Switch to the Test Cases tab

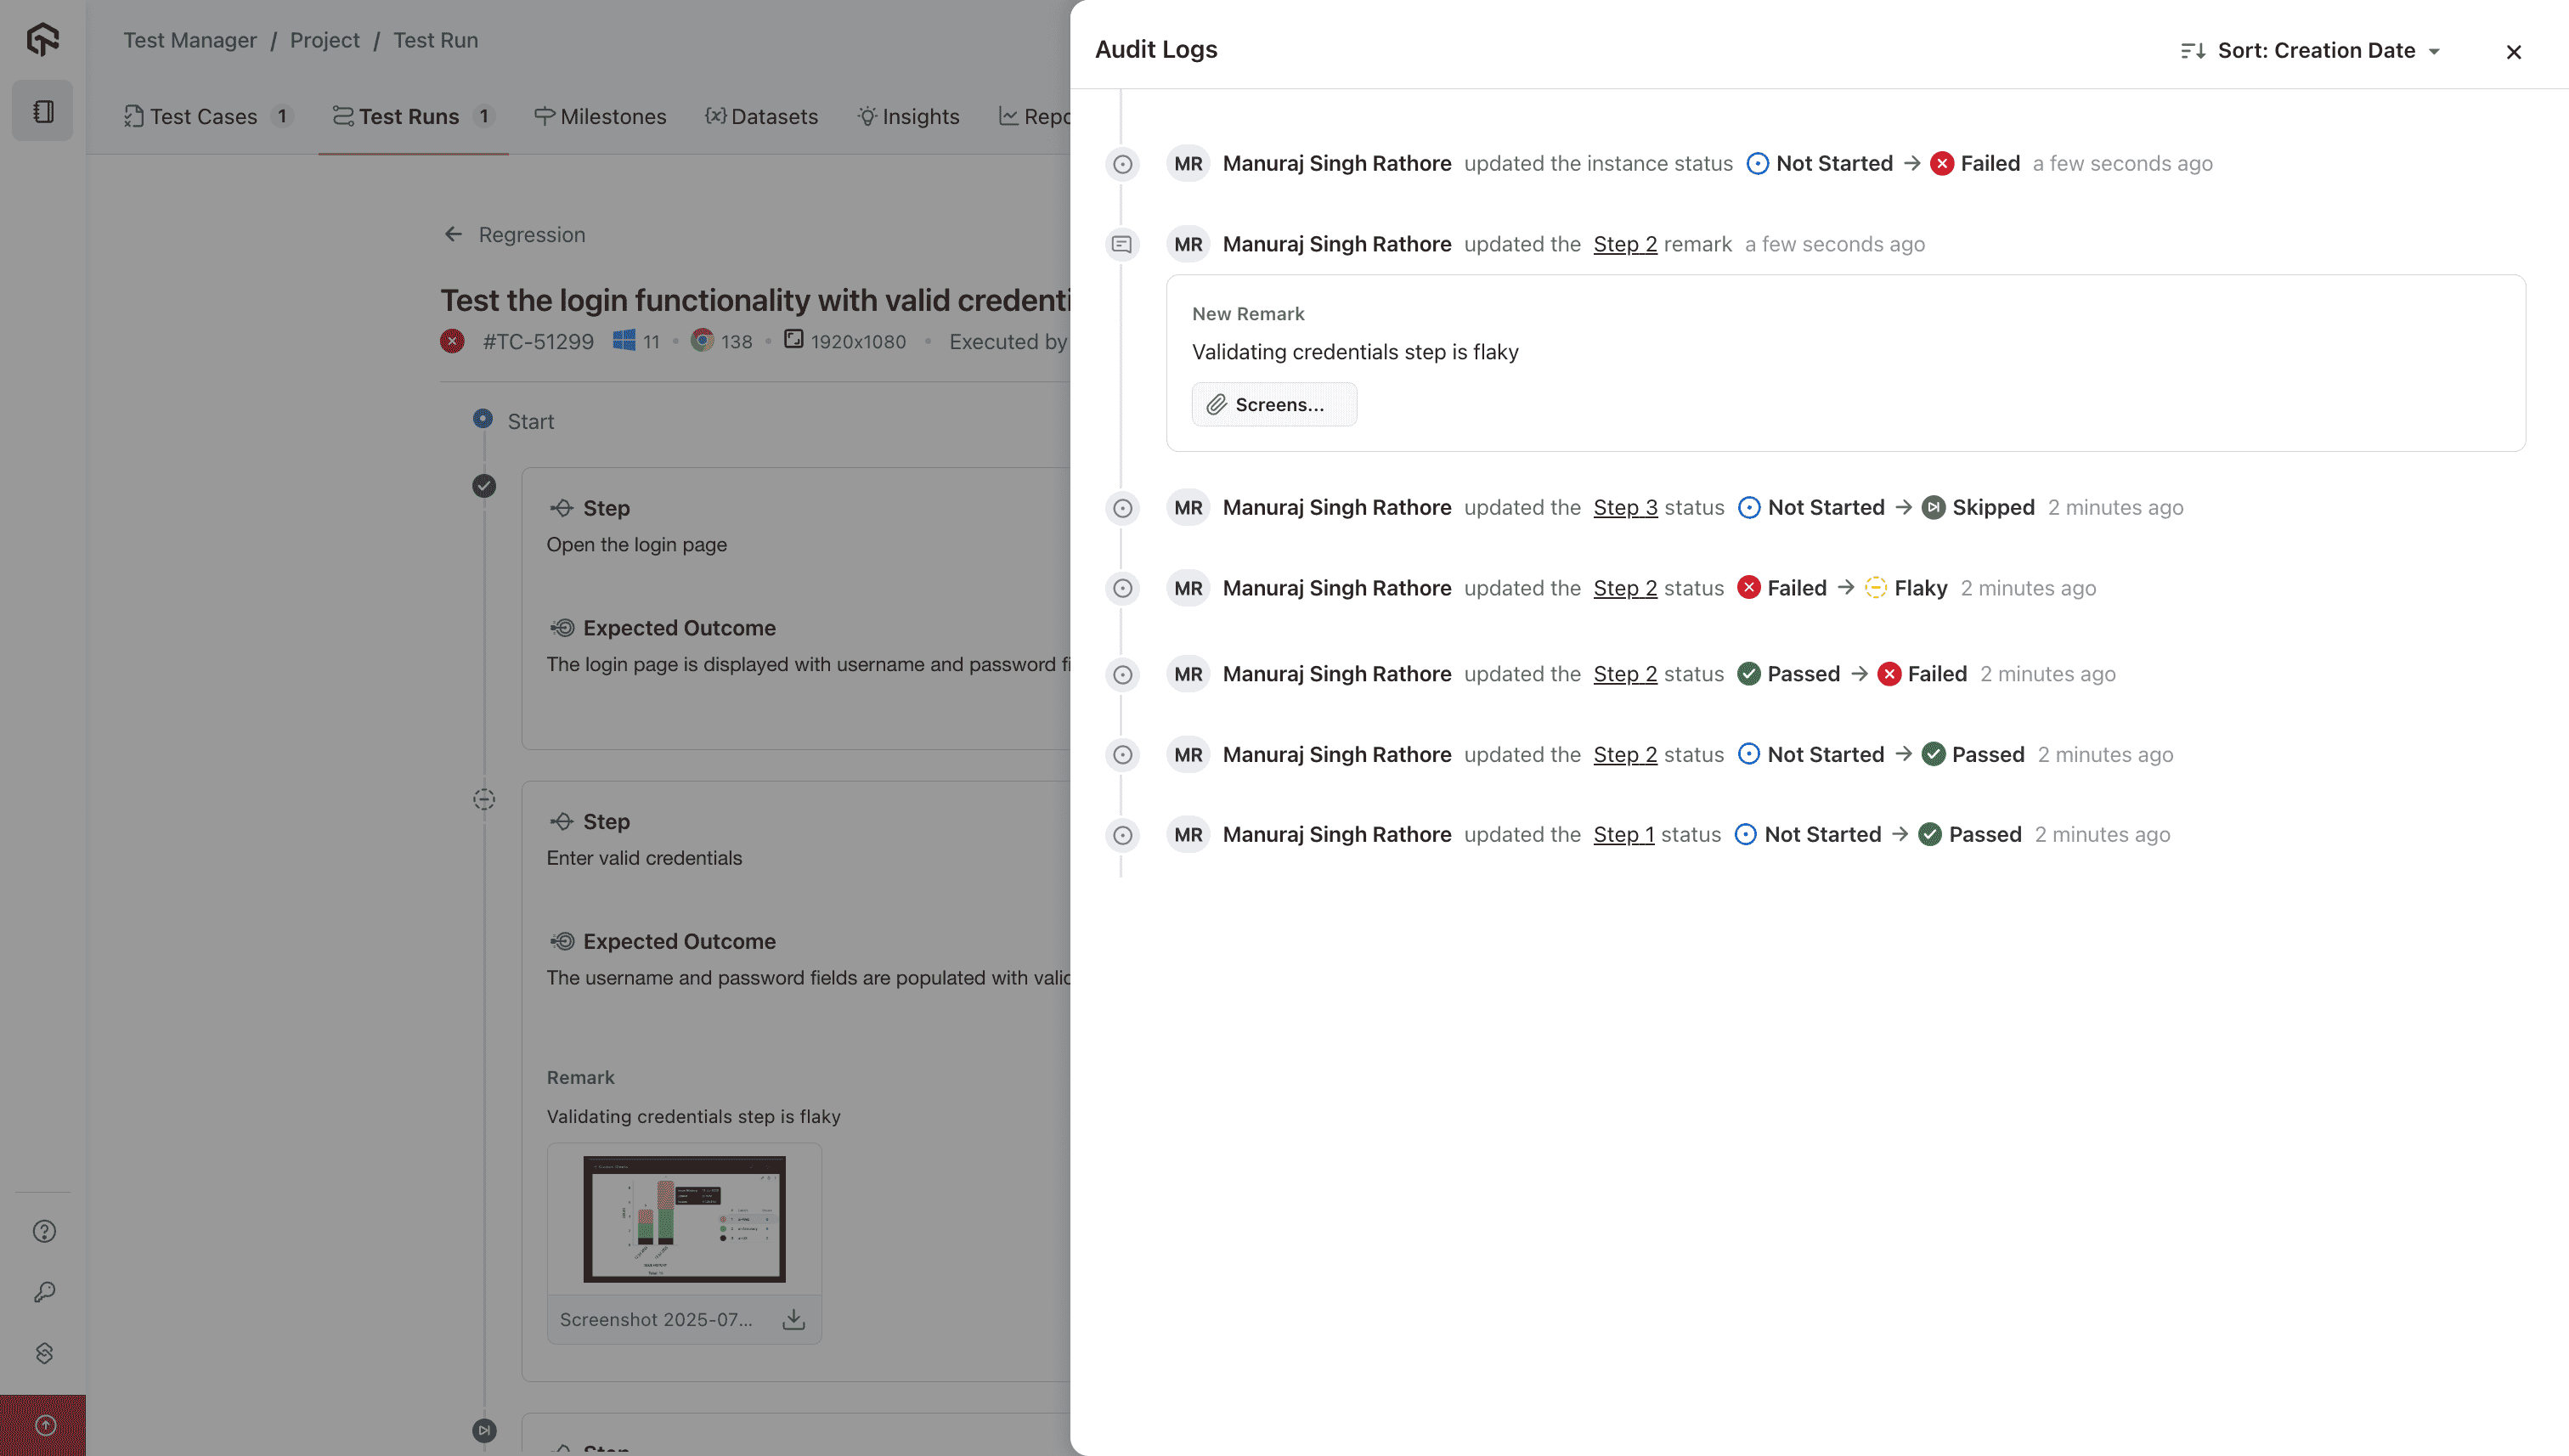(x=204, y=117)
